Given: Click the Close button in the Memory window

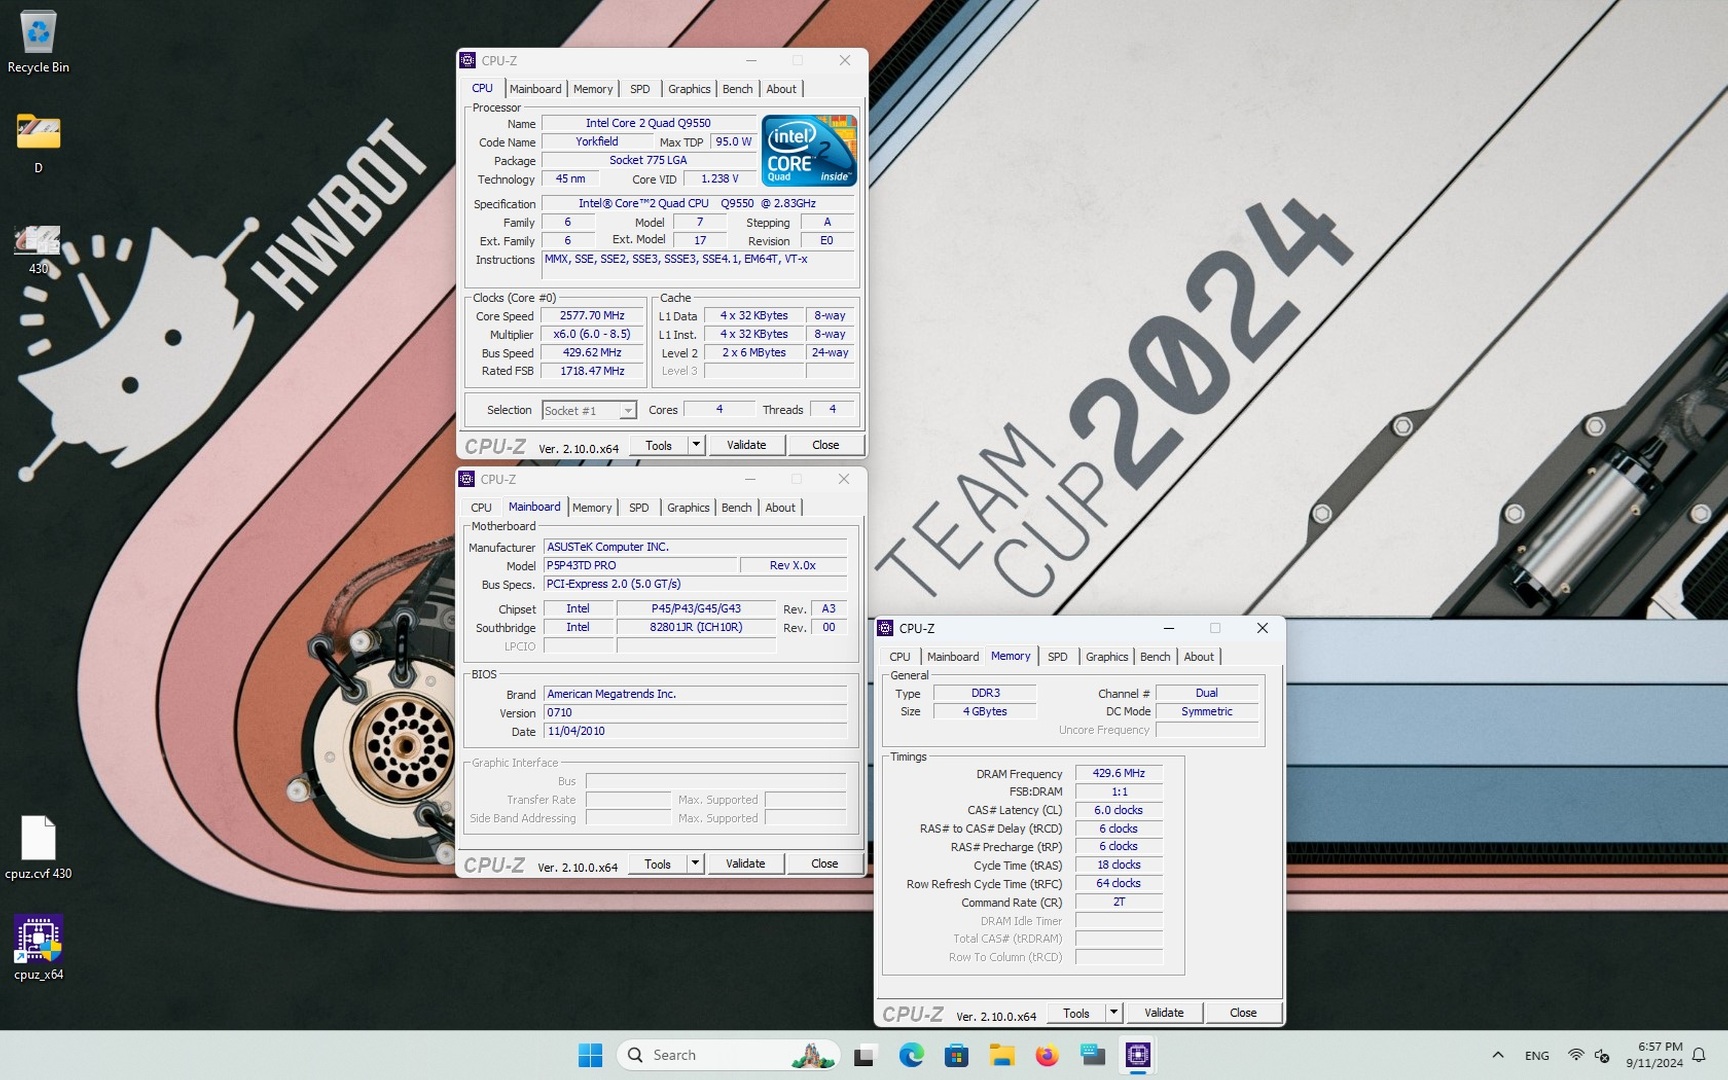Looking at the screenshot, I should [x=1243, y=1013].
